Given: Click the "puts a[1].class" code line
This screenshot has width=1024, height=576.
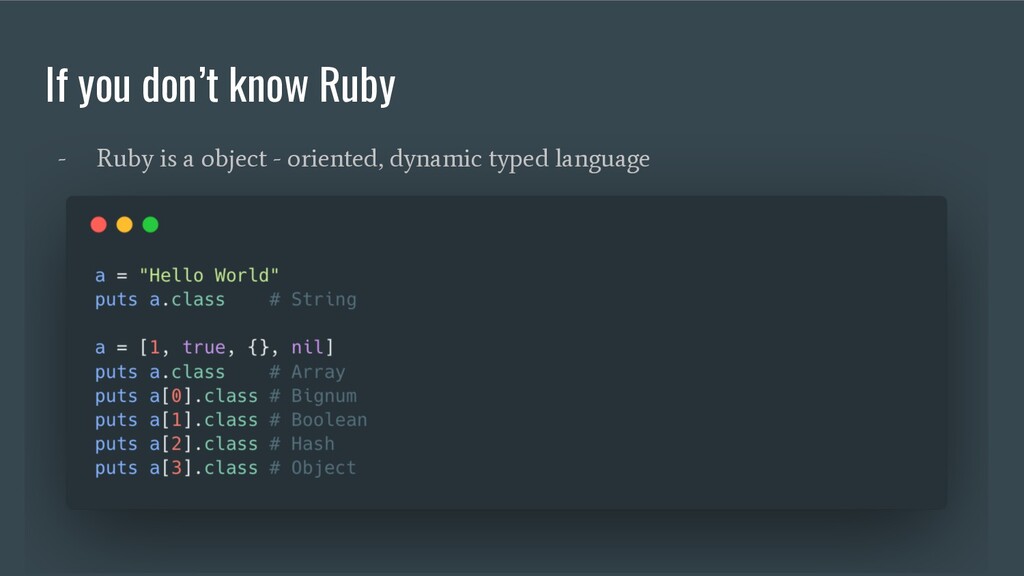Looking at the screenshot, I should point(176,420).
